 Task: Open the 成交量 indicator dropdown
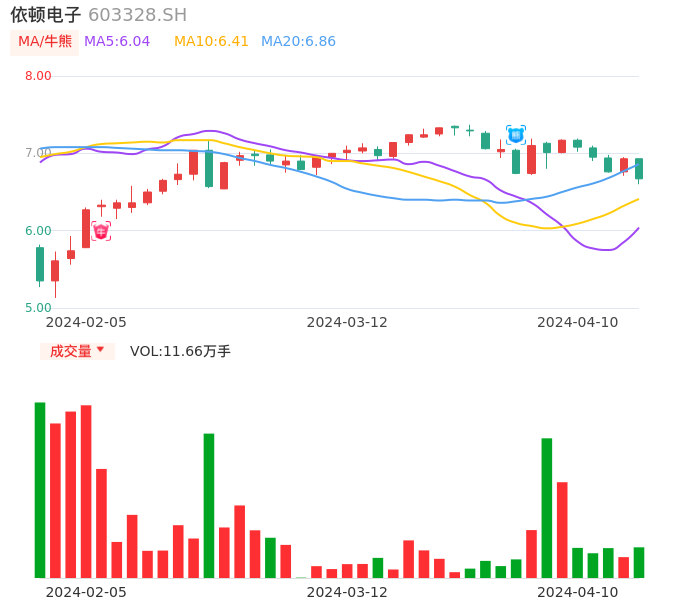77,351
